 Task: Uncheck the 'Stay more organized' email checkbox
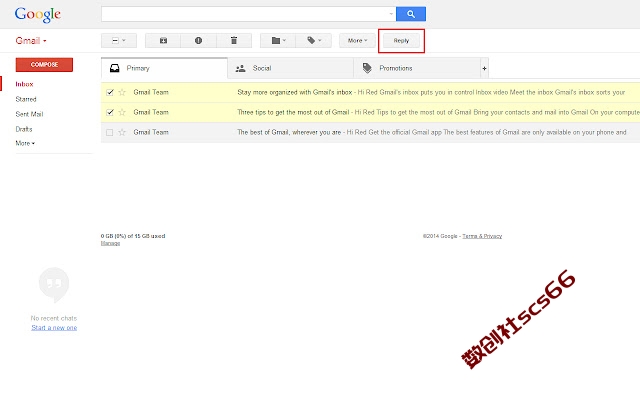coord(109,92)
